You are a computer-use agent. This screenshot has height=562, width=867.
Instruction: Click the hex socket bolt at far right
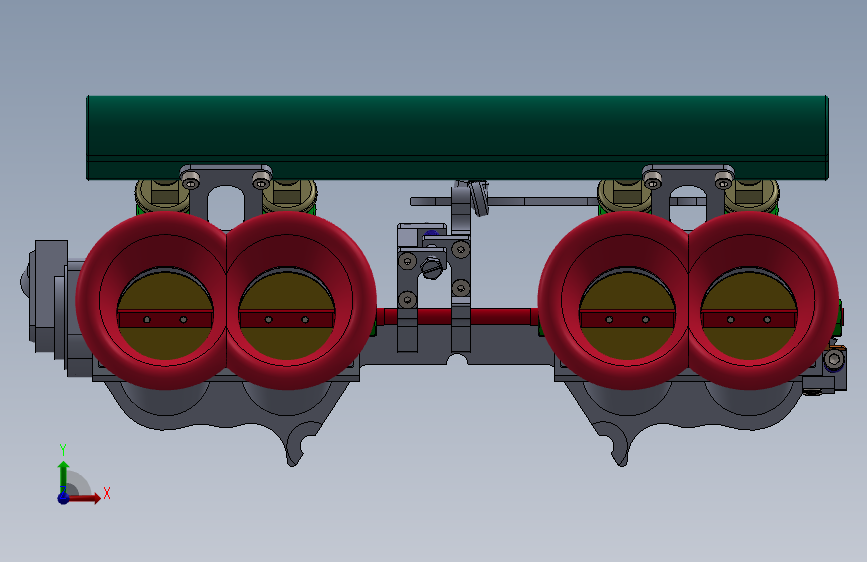(834, 360)
